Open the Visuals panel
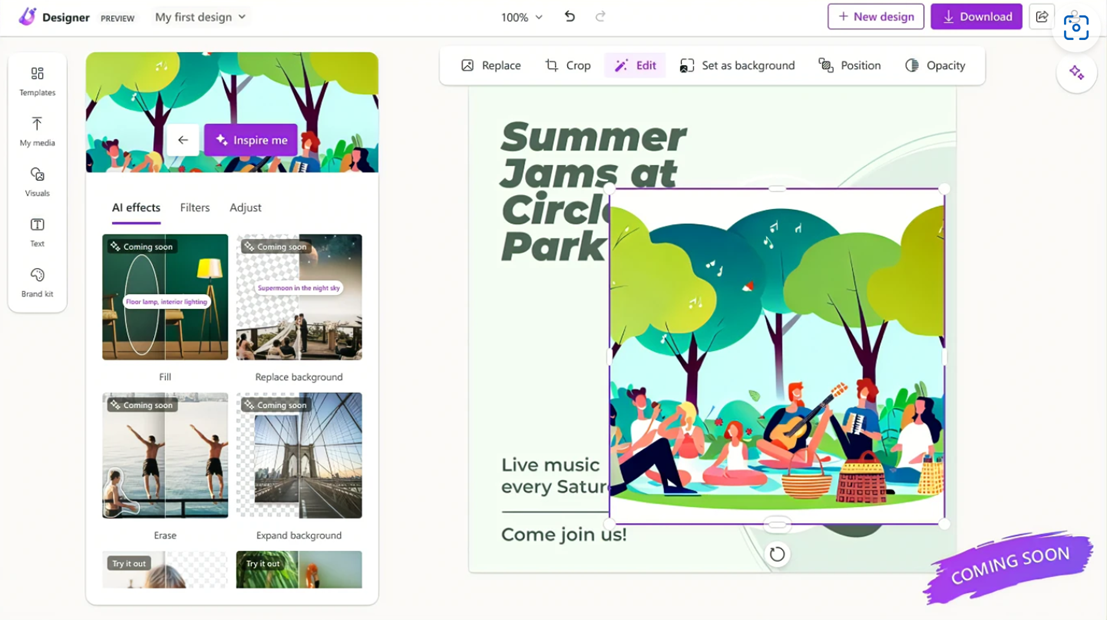 (x=37, y=181)
